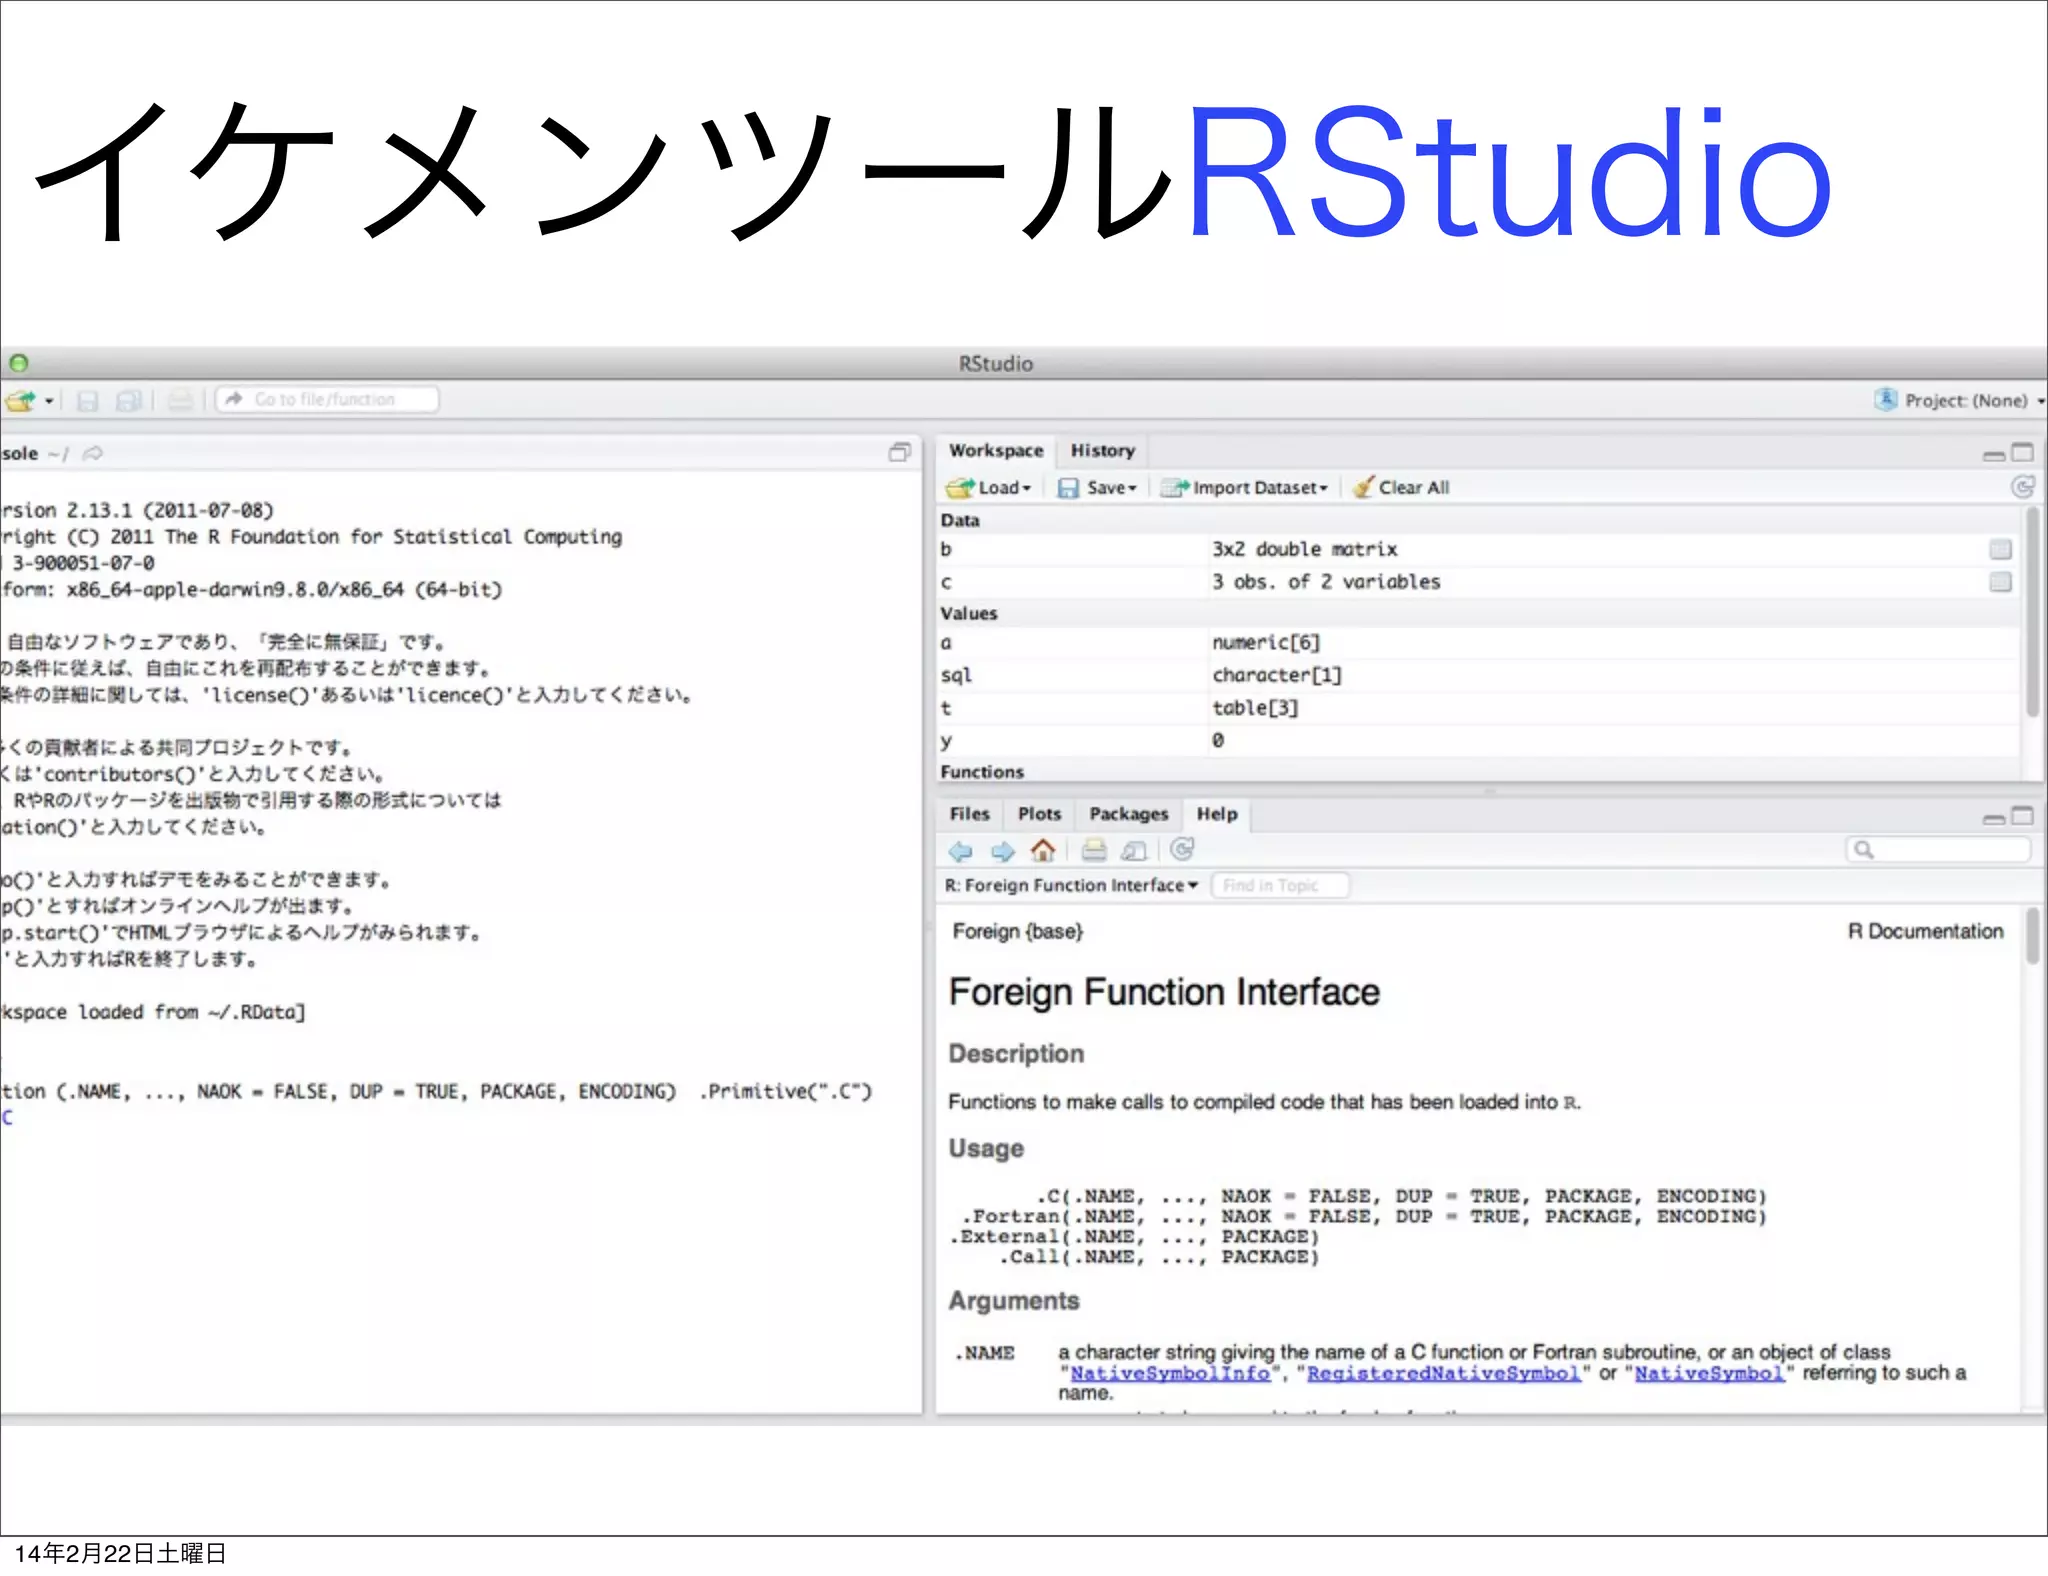Open the RegisteredNativeSymbol link

[x=1444, y=1374]
